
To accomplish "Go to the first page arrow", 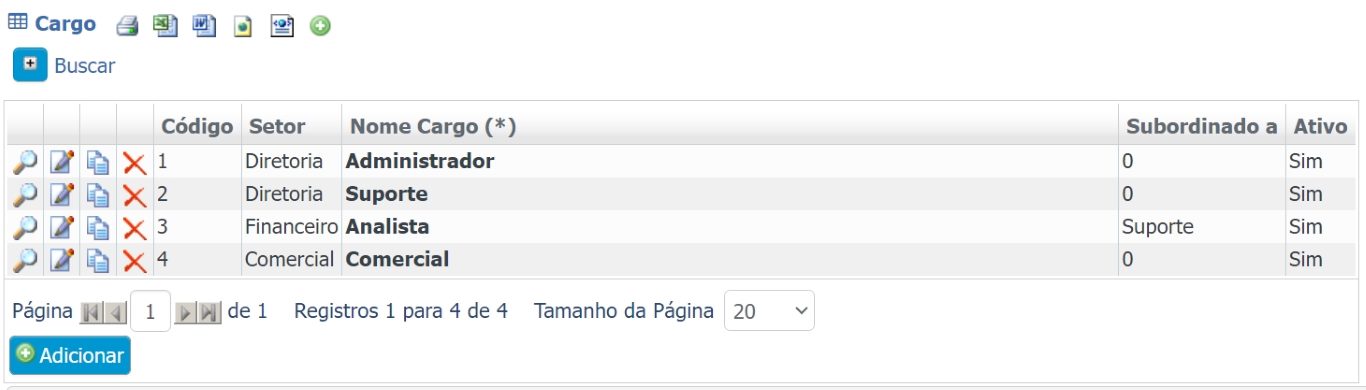I will click(91, 312).
